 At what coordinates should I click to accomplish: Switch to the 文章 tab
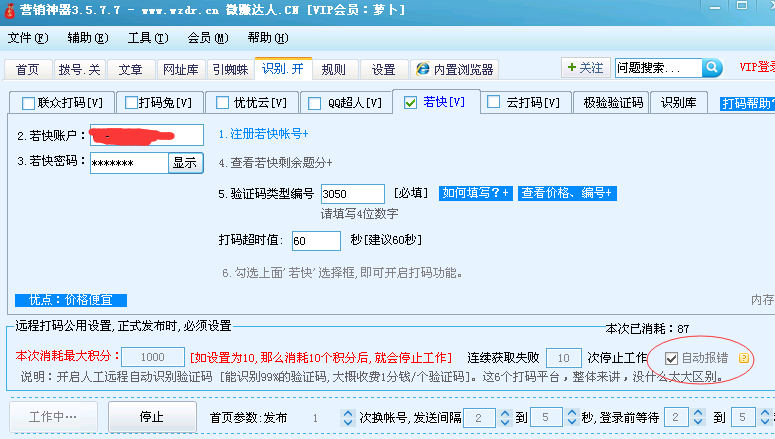coord(130,69)
